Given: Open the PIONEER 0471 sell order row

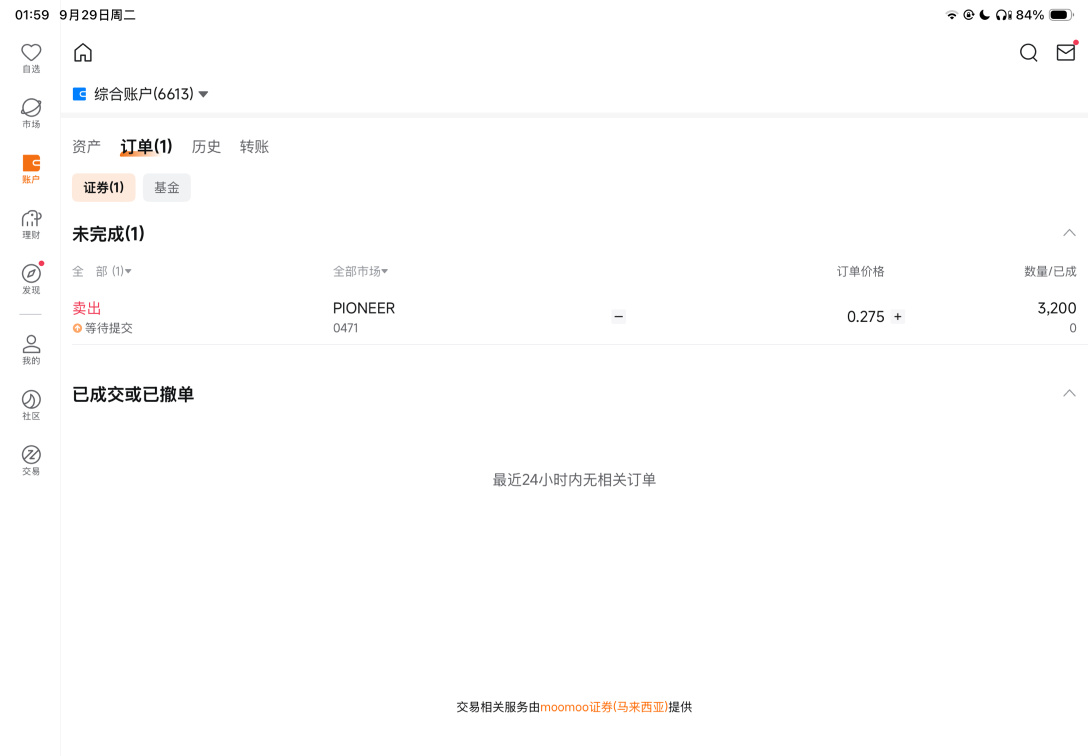Looking at the screenshot, I should 575,317.
